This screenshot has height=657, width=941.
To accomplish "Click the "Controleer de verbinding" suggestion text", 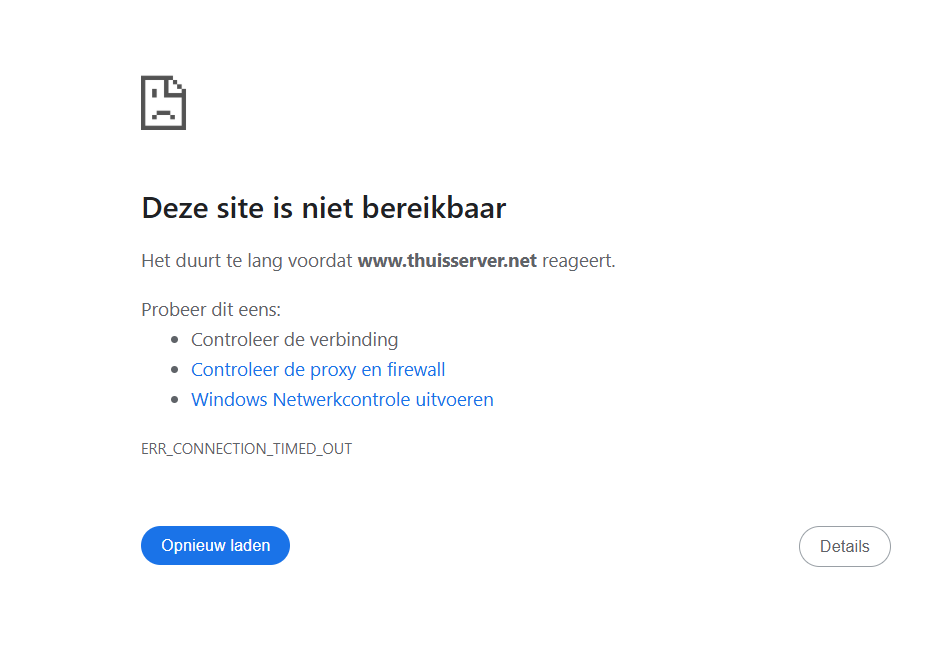I will (295, 340).
